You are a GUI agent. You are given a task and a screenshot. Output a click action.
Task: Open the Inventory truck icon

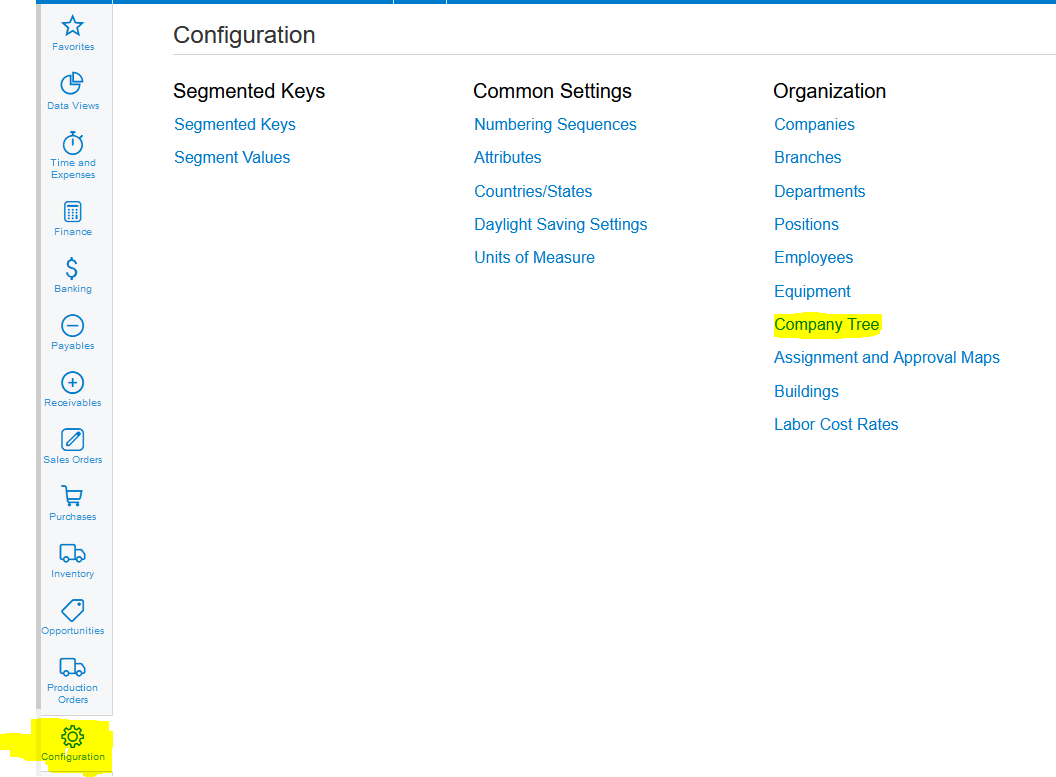click(x=73, y=554)
